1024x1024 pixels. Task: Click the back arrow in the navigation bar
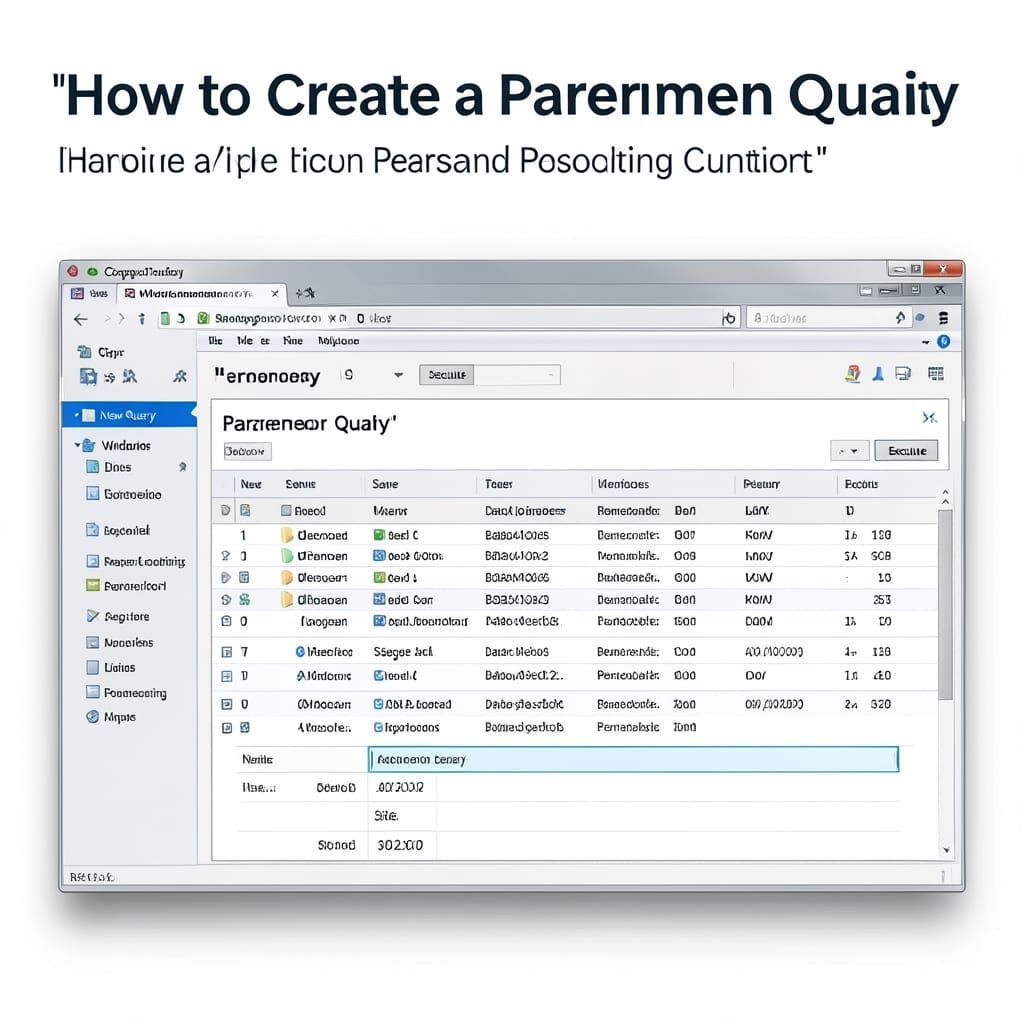pyautogui.click(x=80, y=319)
